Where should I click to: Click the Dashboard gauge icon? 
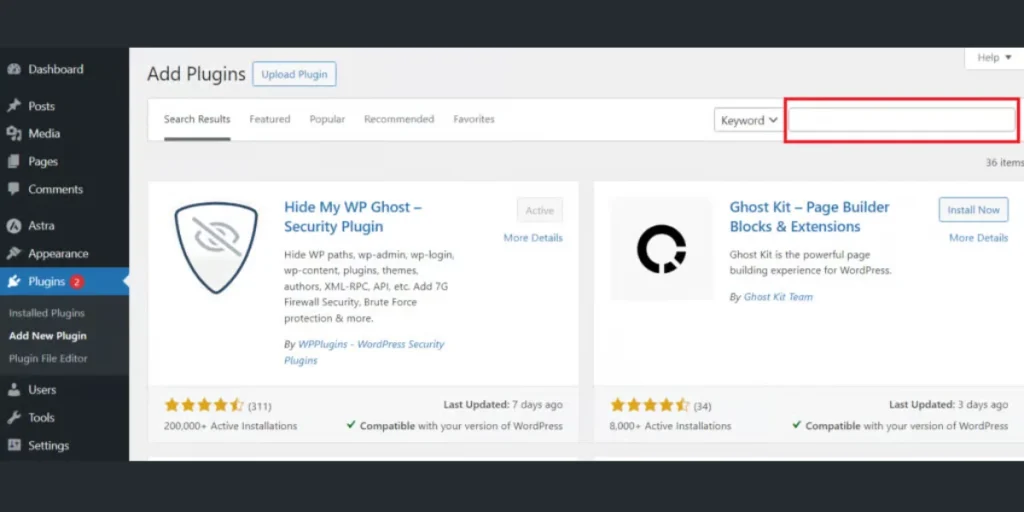tap(14, 69)
